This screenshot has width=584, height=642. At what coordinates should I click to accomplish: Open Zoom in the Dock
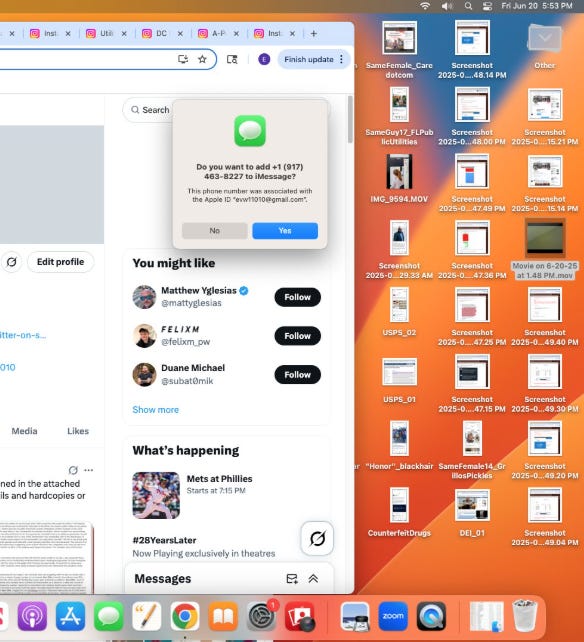tap(393, 616)
